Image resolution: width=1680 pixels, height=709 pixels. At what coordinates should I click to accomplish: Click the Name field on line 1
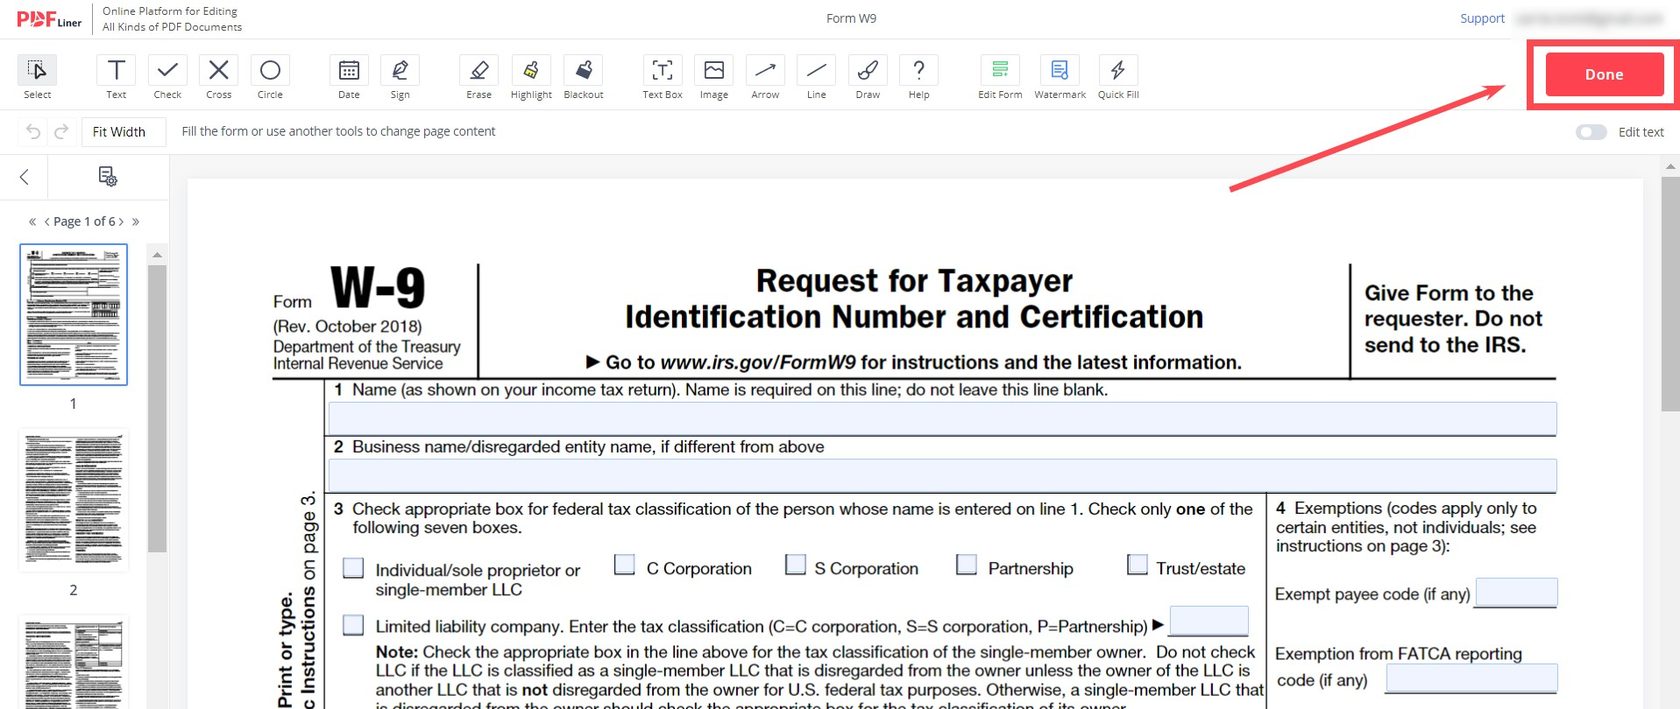point(942,419)
